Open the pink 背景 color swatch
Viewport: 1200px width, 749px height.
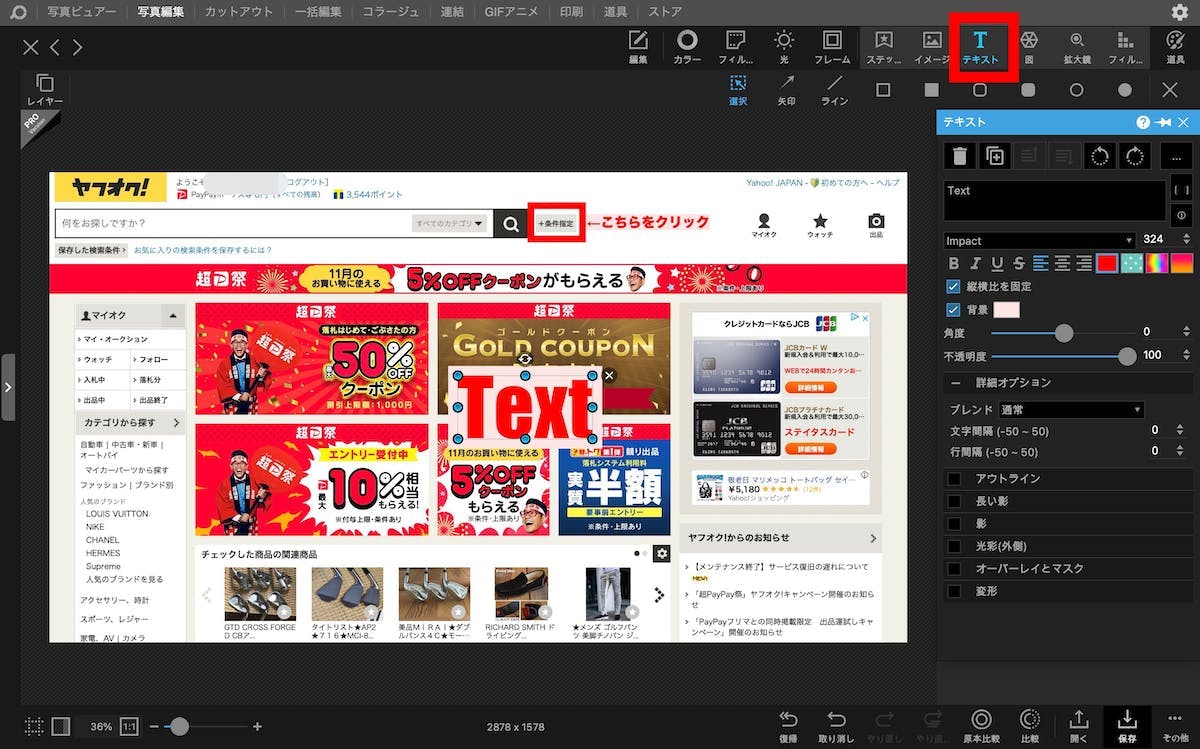coord(1006,310)
